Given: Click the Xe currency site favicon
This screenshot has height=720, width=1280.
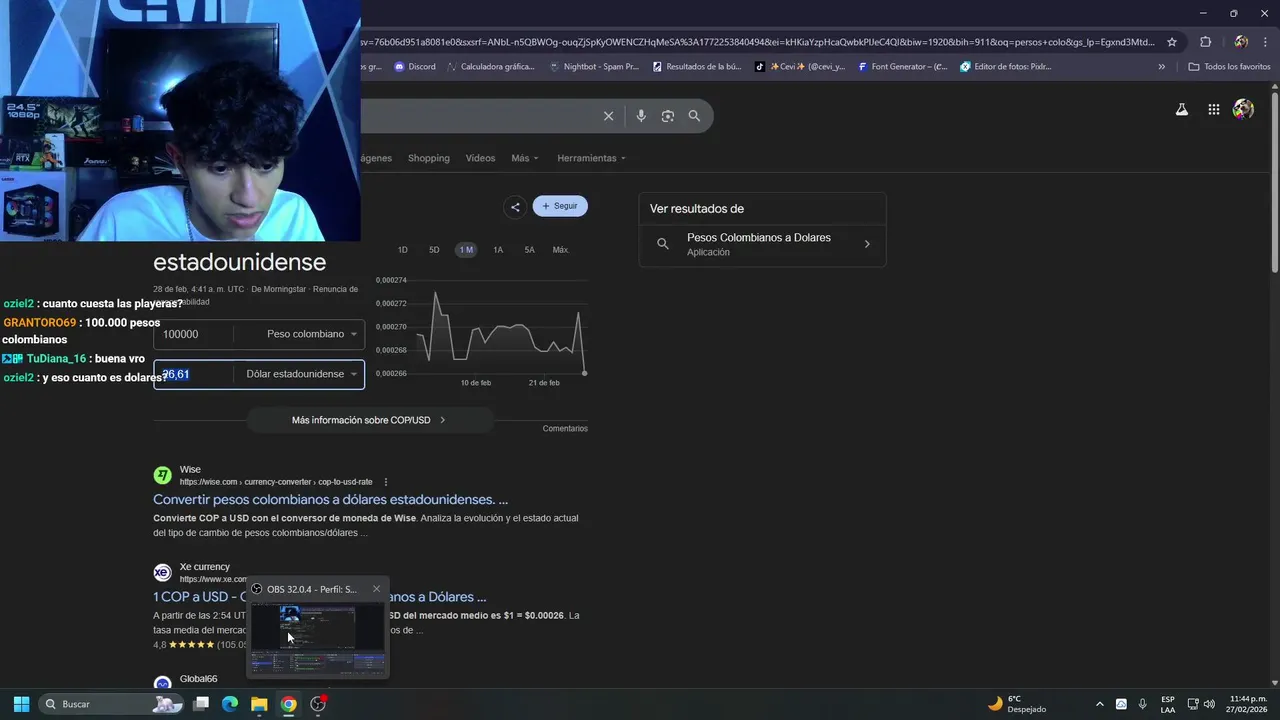Looking at the screenshot, I should coord(162,573).
